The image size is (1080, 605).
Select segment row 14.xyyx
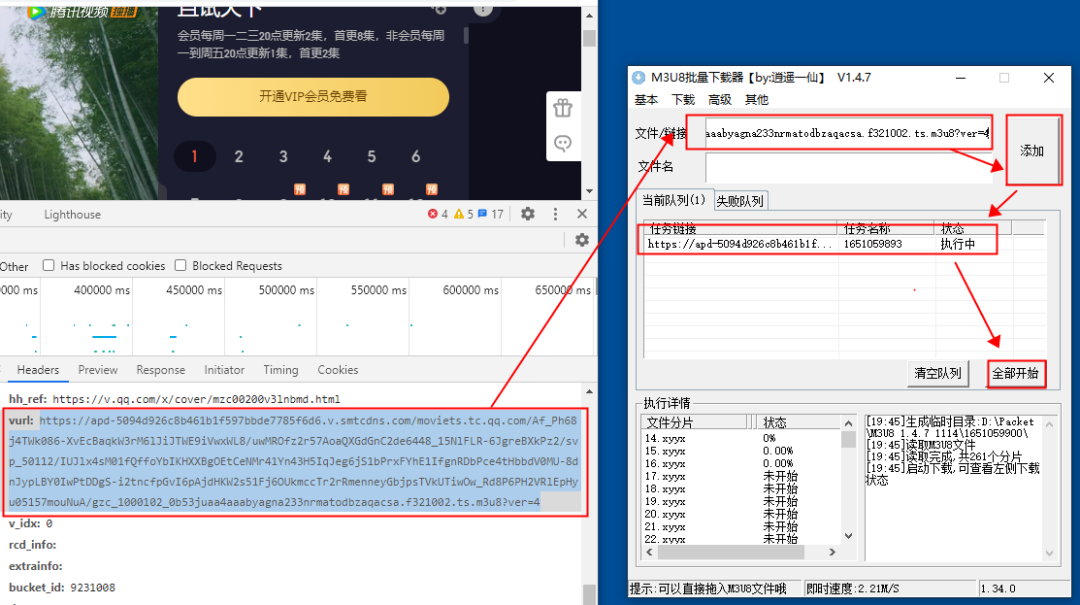point(740,438)
